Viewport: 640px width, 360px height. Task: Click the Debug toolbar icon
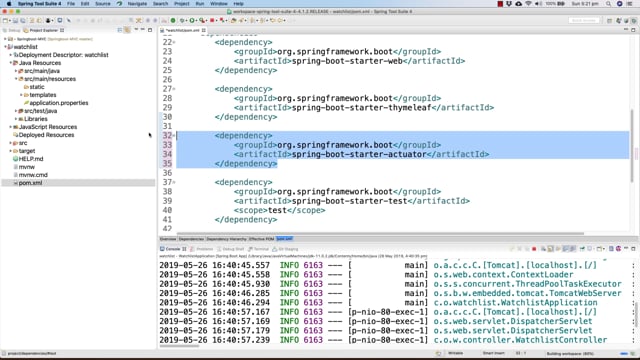click(182, 20)
